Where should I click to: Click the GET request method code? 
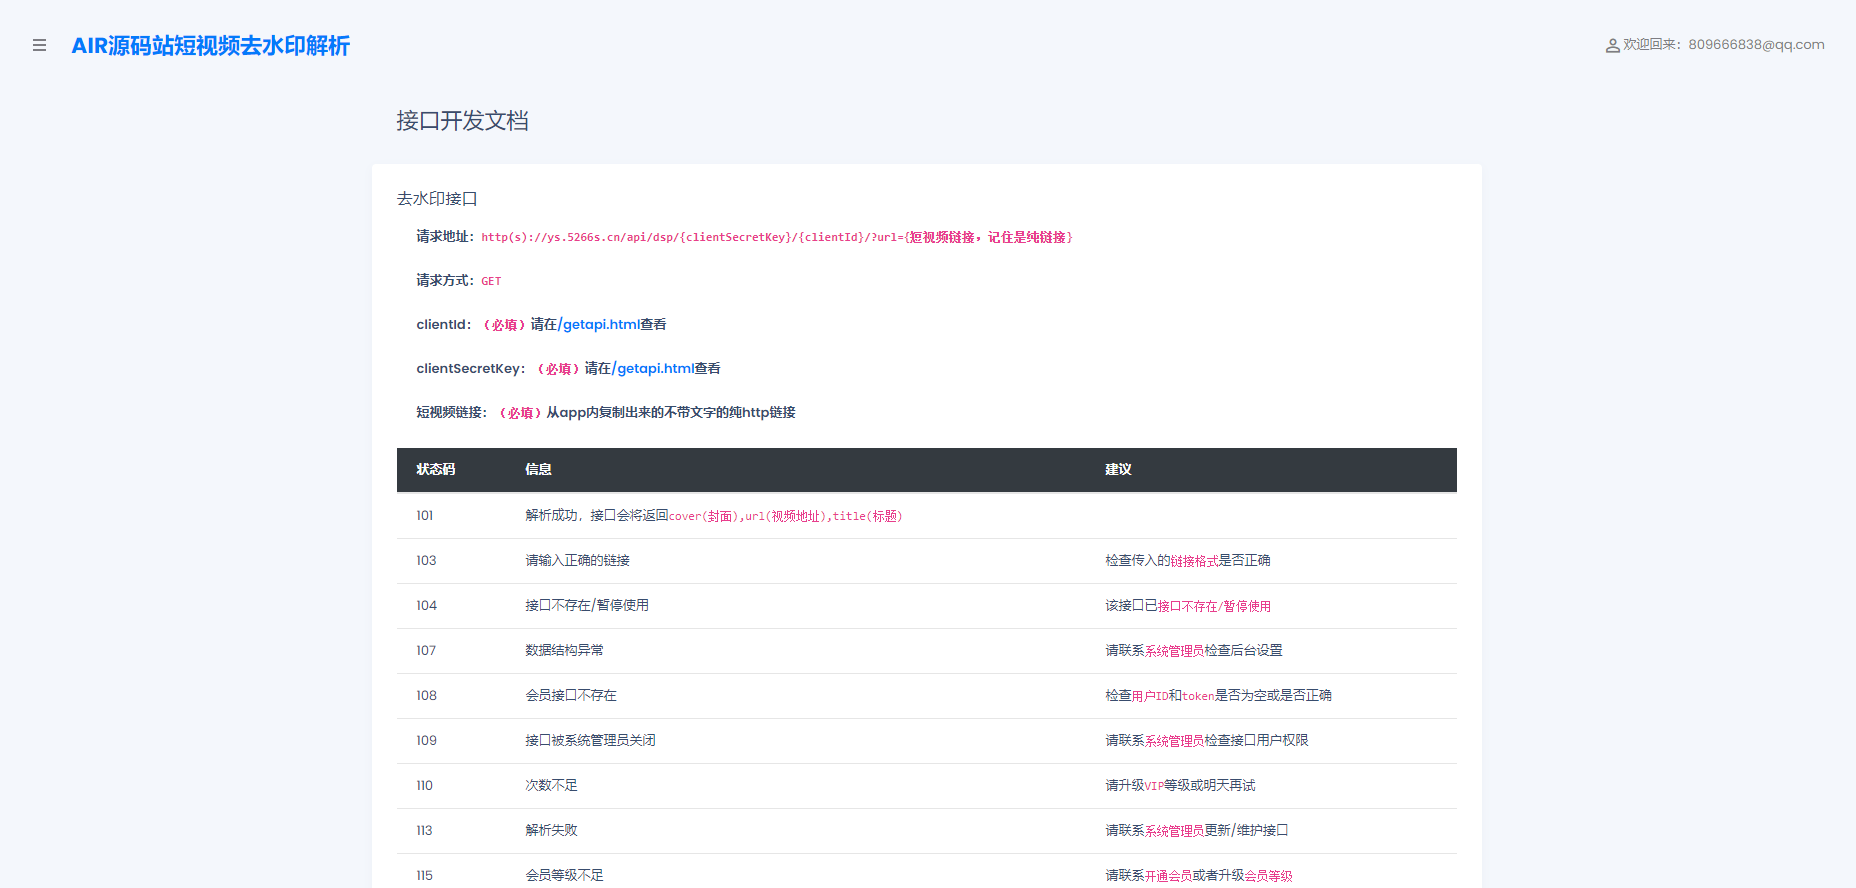point(491,281)
